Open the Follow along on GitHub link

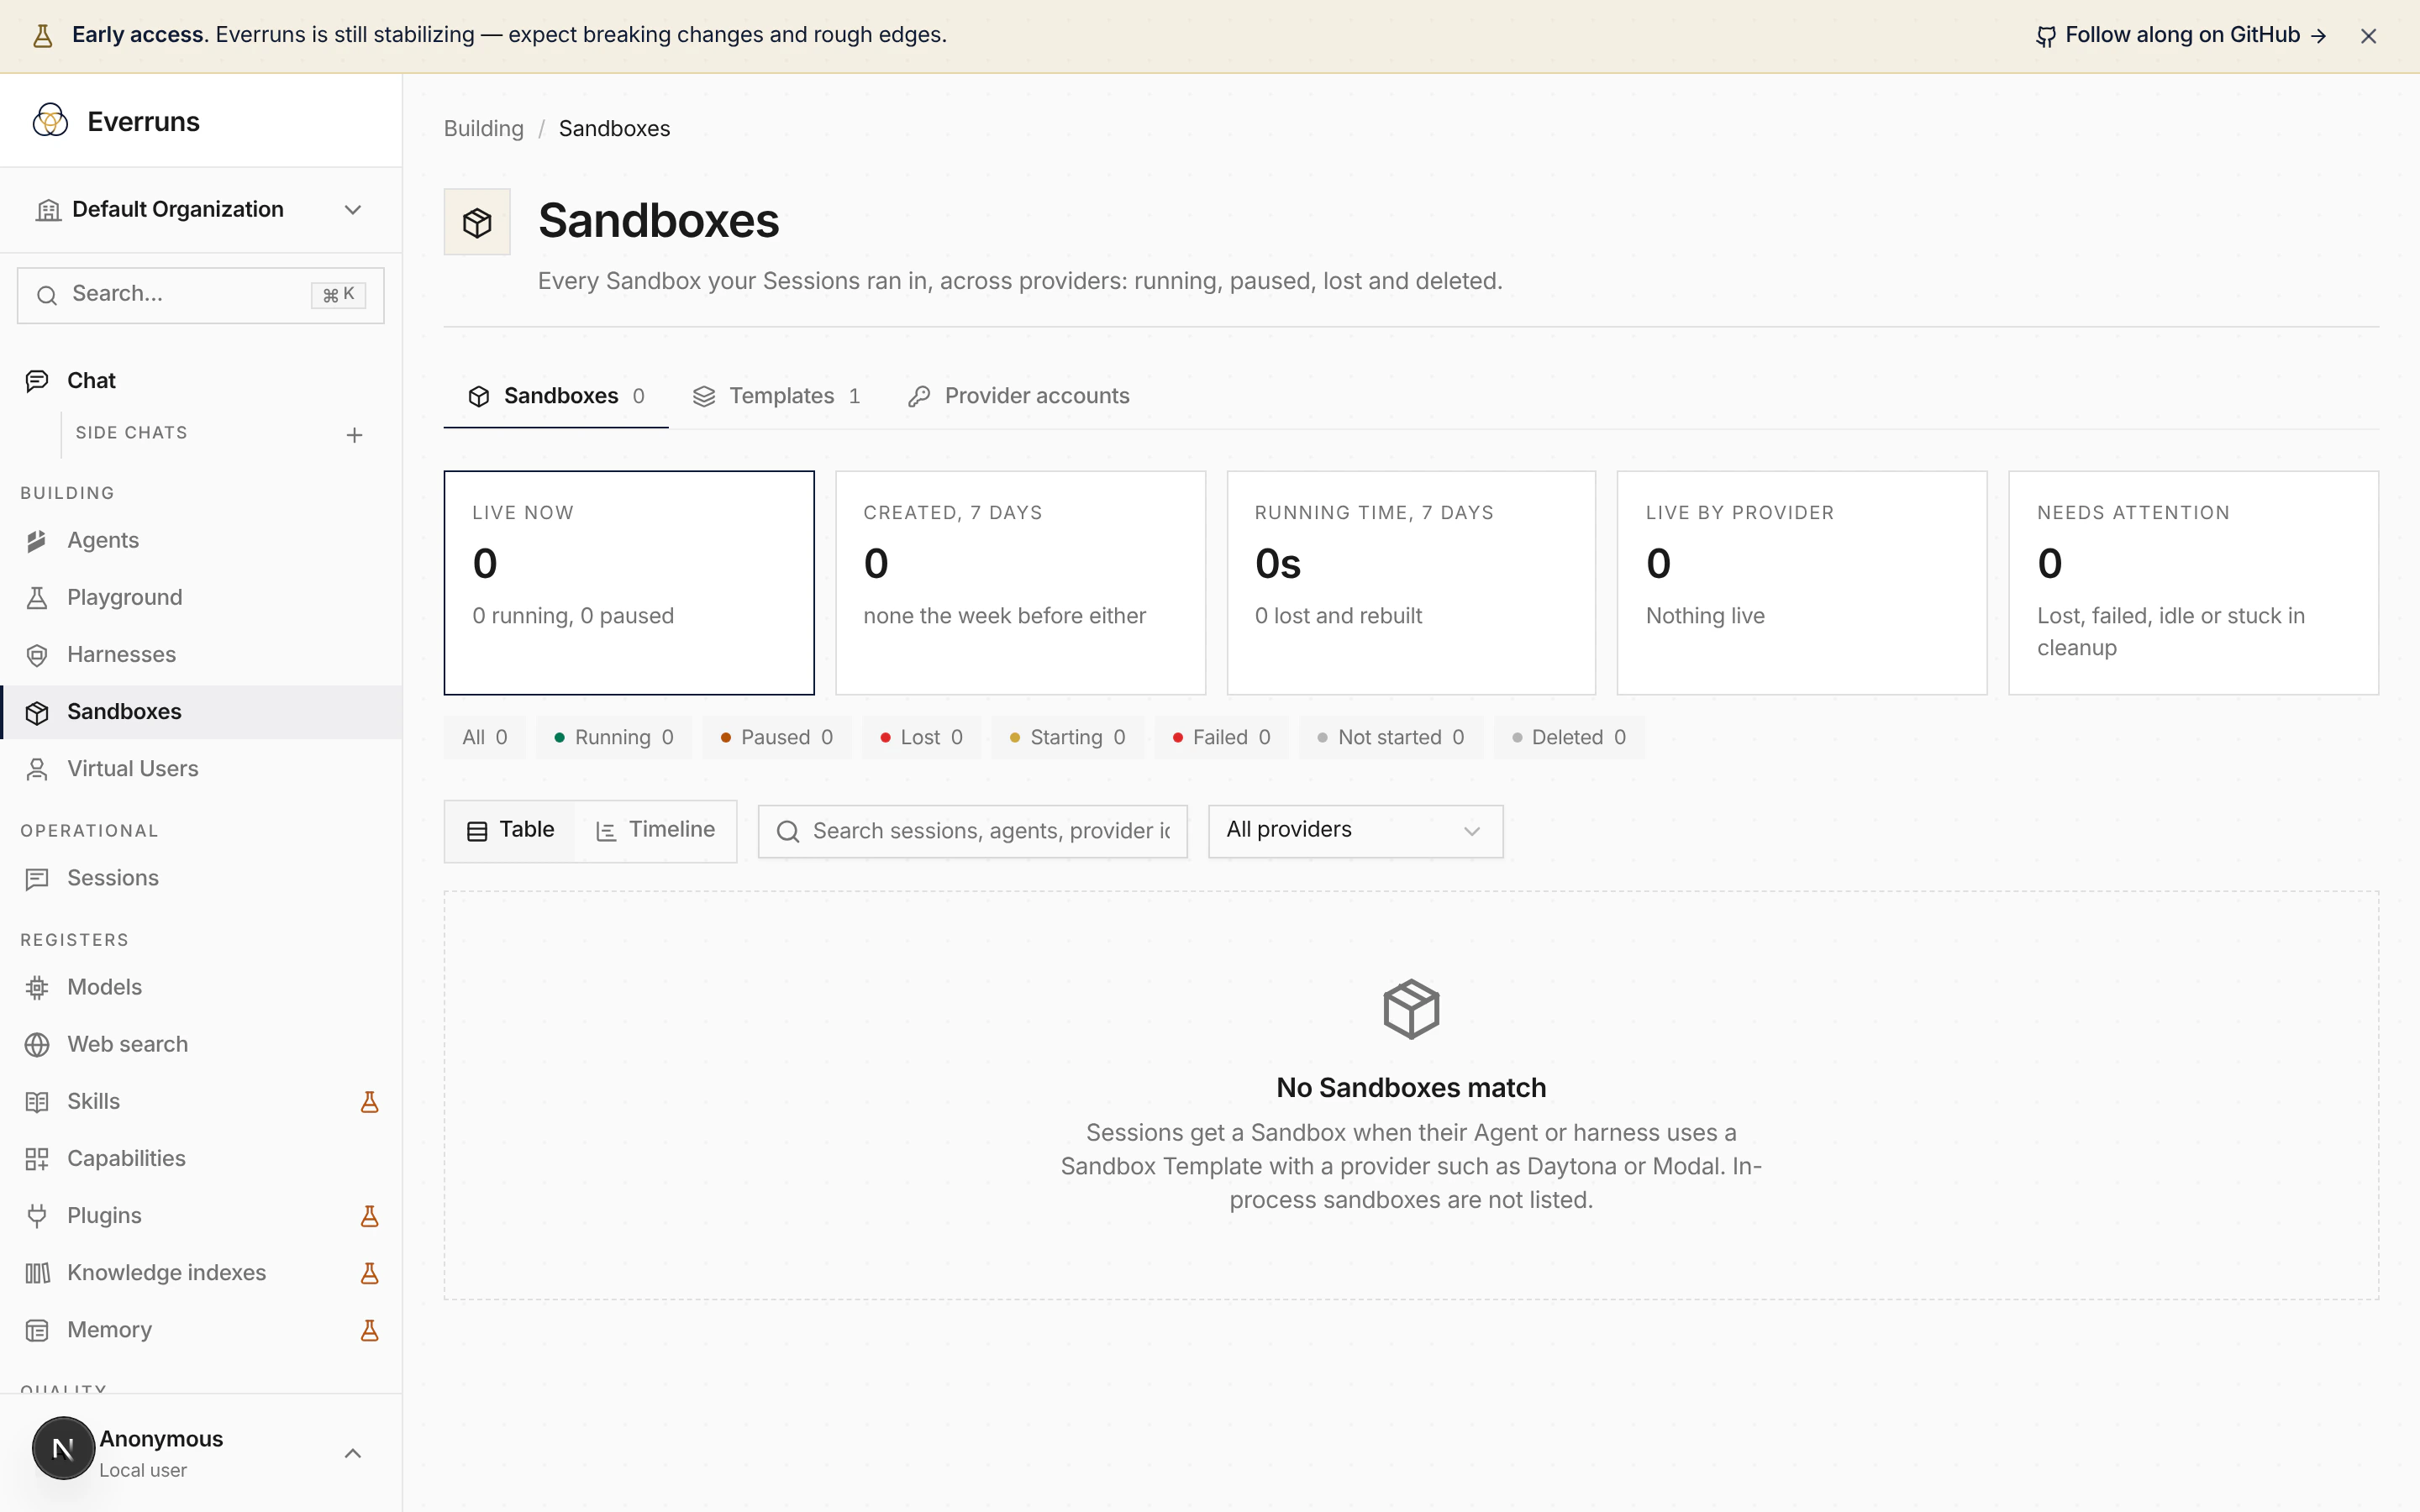(x=2181, y=36)
